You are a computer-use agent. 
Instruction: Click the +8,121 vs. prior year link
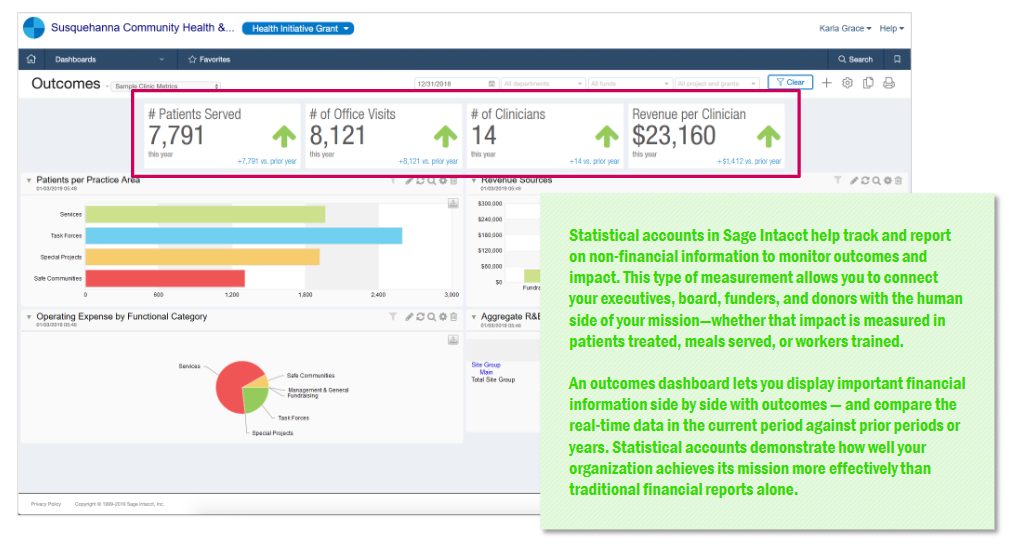coord(428,161)
